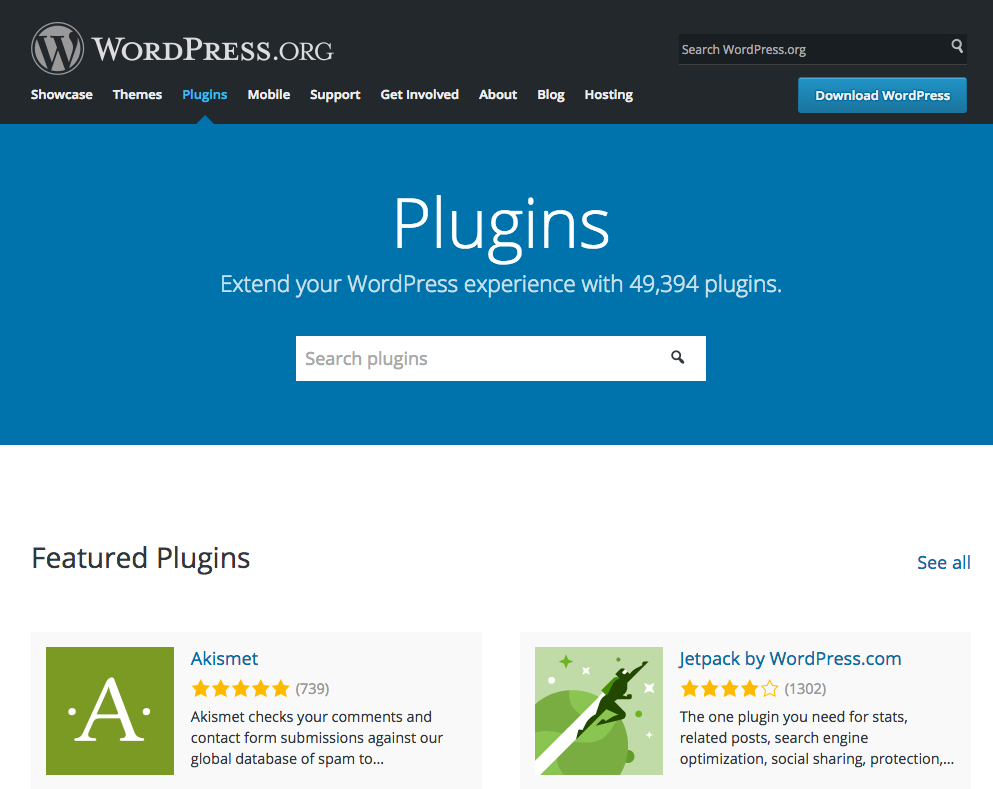This screenshot has width=993, height=789.
Task: Click the Jetpack description text
Action: pyautogui.click(x=817, y=738)
